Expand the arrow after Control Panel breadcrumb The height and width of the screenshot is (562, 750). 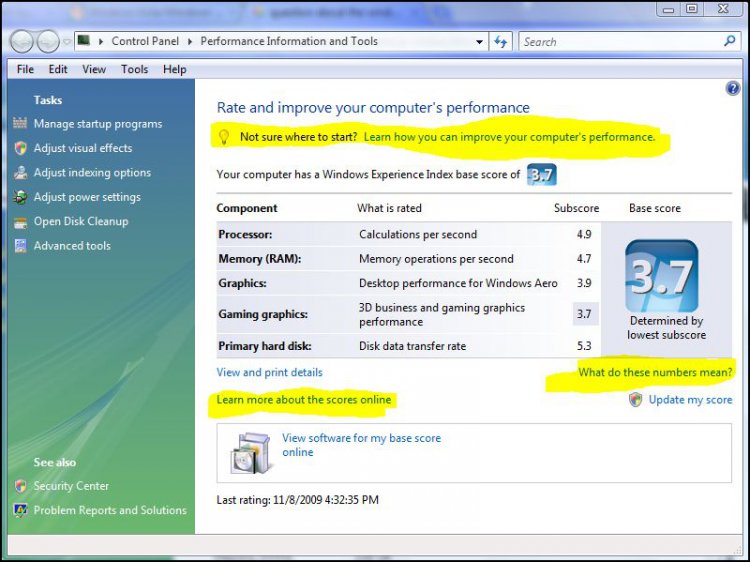tap(190, 42)
